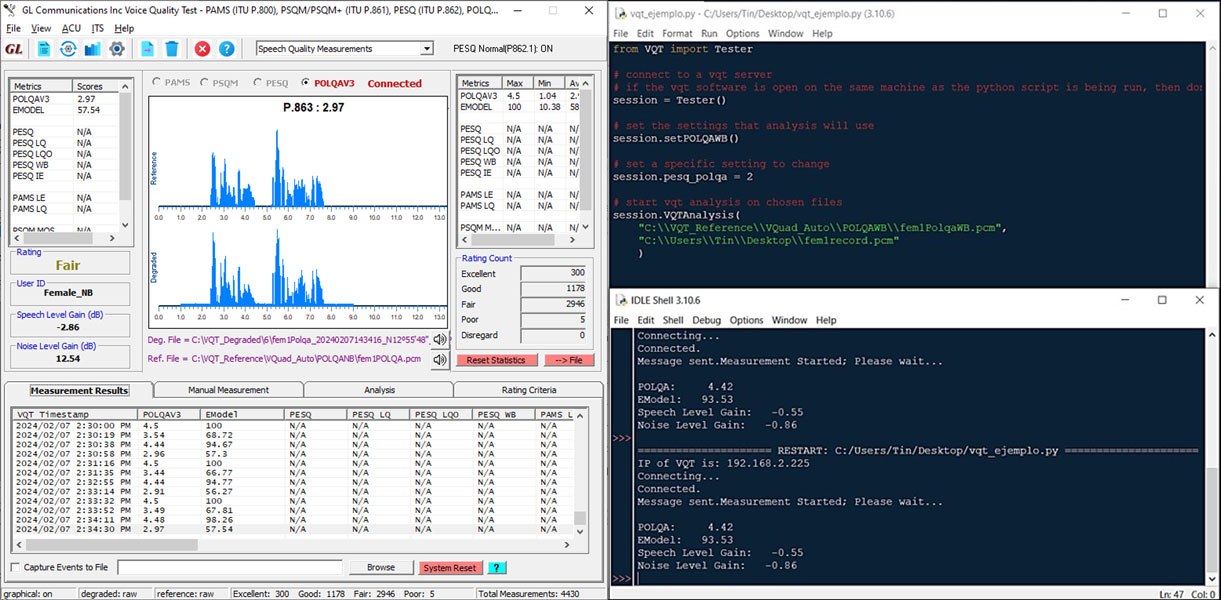The height and width of the screenshot is (600, 1221).
Task: Switch to the Measurement Results tab
Action: (x=79, y=390)
